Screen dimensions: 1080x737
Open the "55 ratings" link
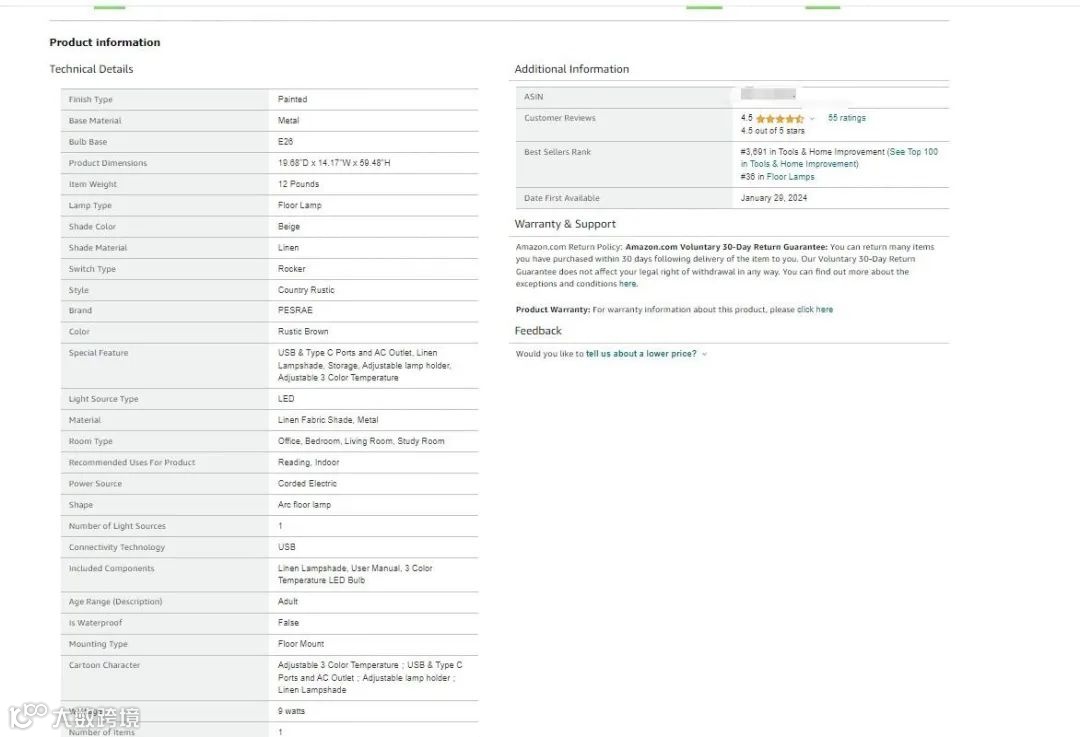coord(847,118)
